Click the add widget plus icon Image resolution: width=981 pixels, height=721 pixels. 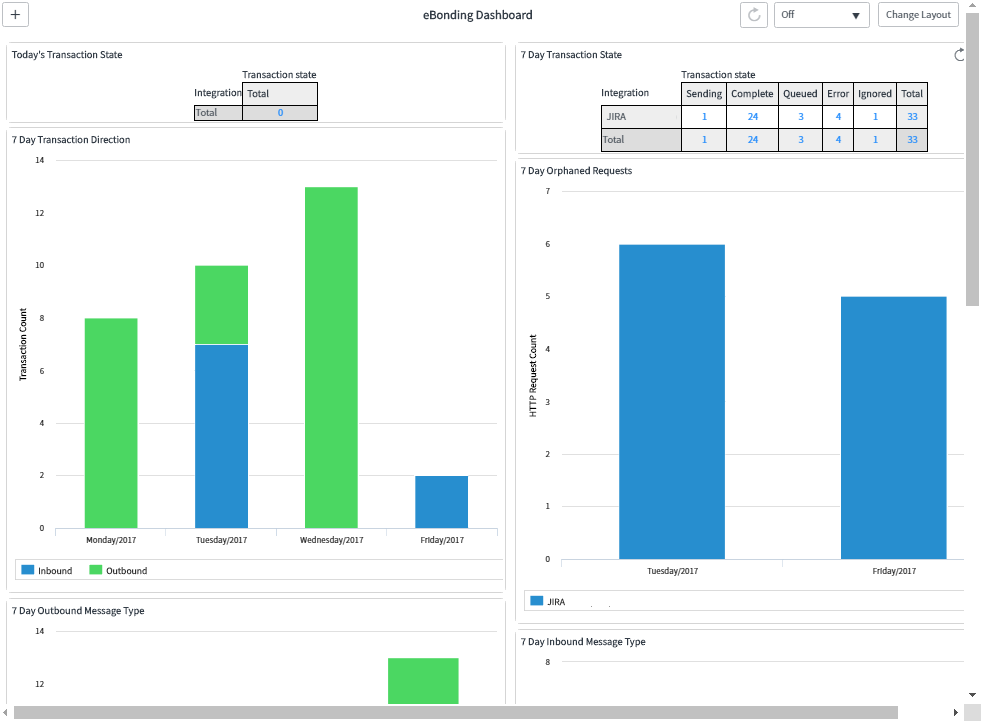click(15, 15)
